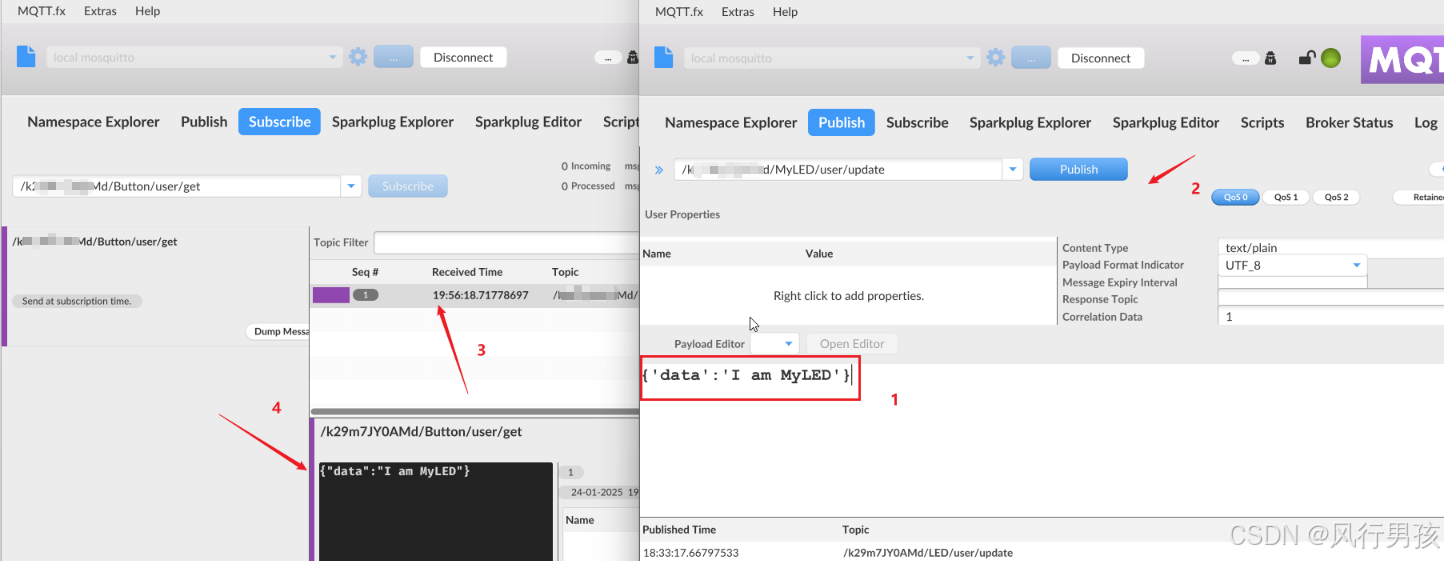The height and width of the screenshot is (561, 1444).
Task: Switch to Namespace Explorer tab in right window
Action: (x=731, y=122)
